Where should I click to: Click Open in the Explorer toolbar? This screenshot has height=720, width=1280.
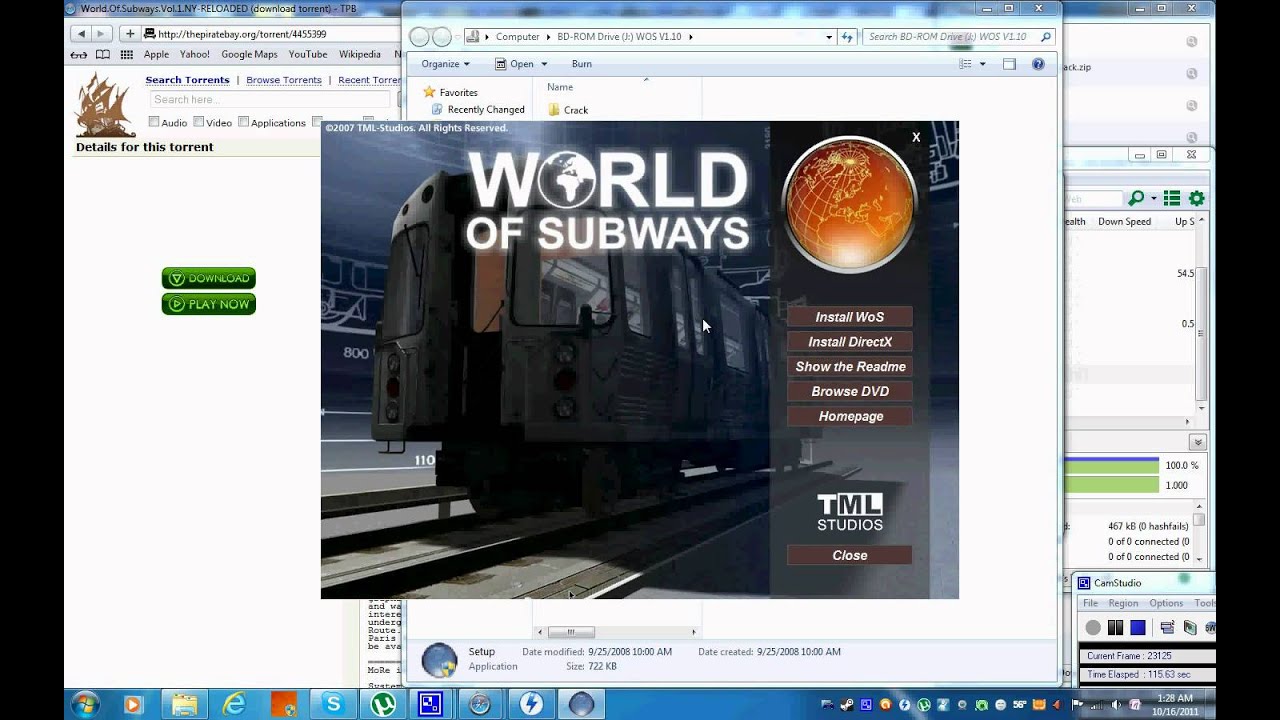pyautogui.click(x=514, y=64)
